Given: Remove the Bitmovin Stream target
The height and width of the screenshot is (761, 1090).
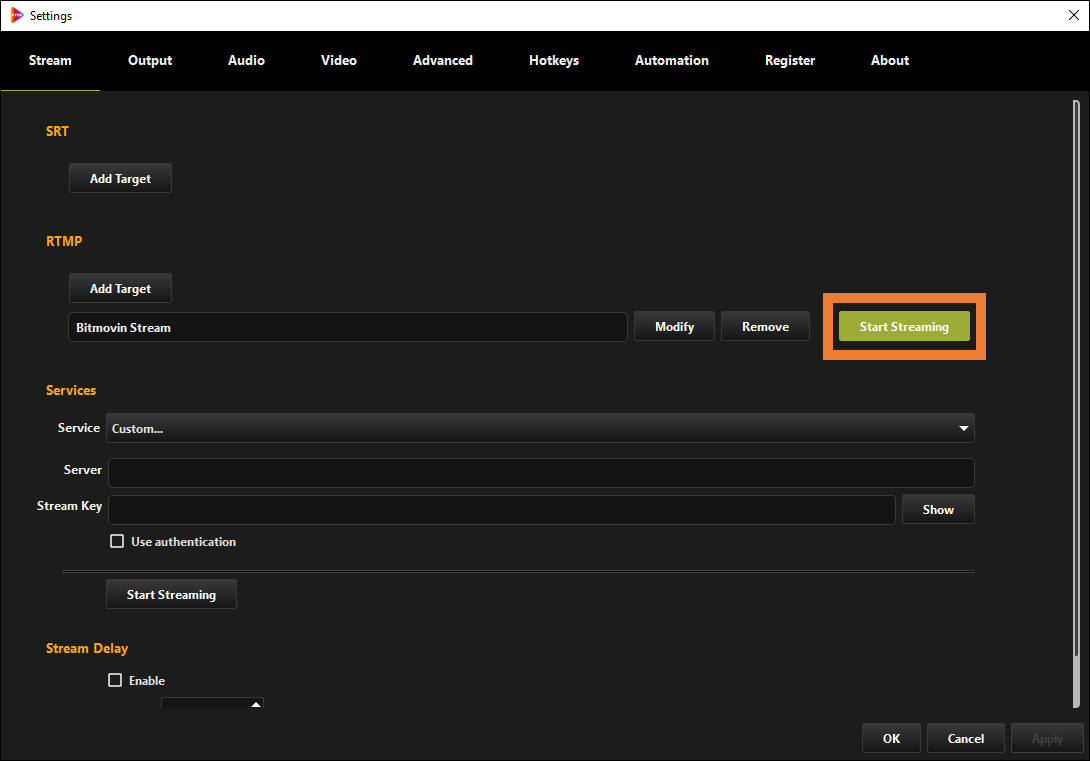Looking at the screenshot, I should click(765, 327).
